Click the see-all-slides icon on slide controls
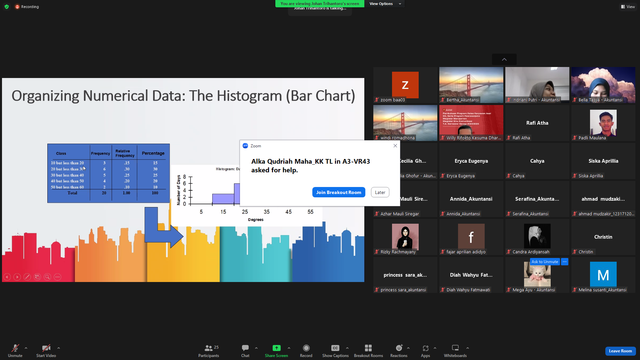The width and height of the screenshot is (640, 360). 37,277
